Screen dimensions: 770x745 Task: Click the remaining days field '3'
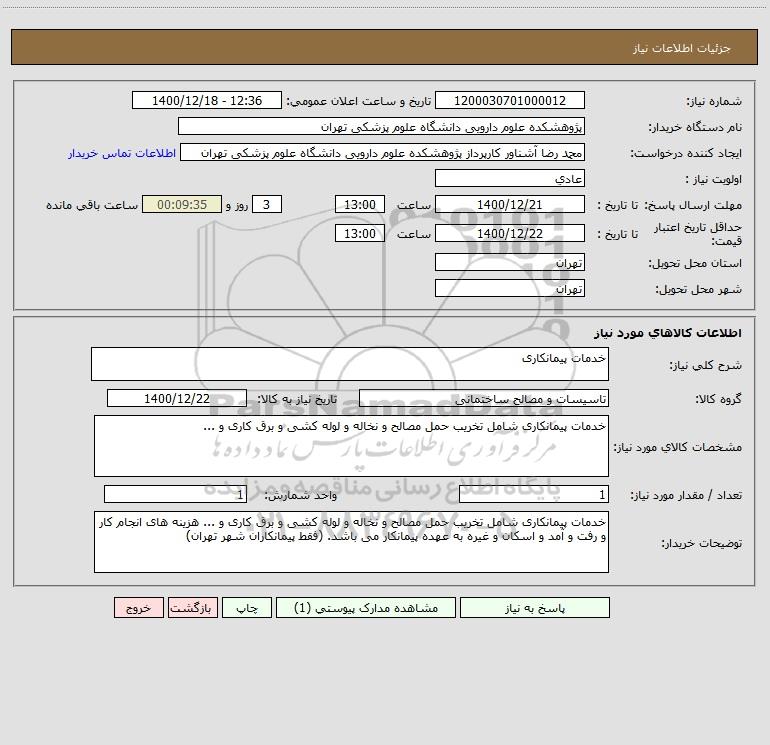pyautogui.click(x=267, y=204)
